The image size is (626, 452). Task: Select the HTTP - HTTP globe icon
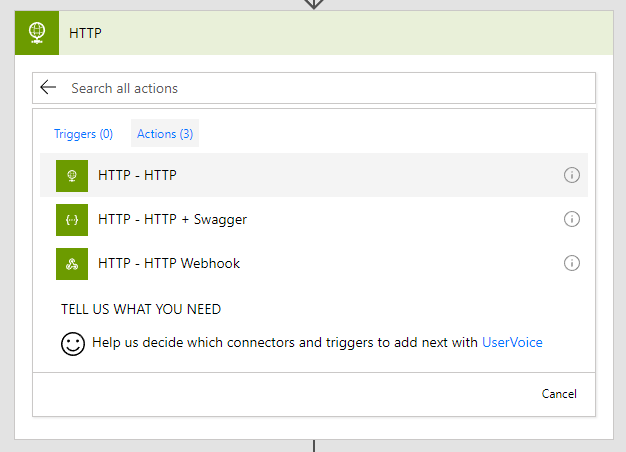(x=72, y=175)
